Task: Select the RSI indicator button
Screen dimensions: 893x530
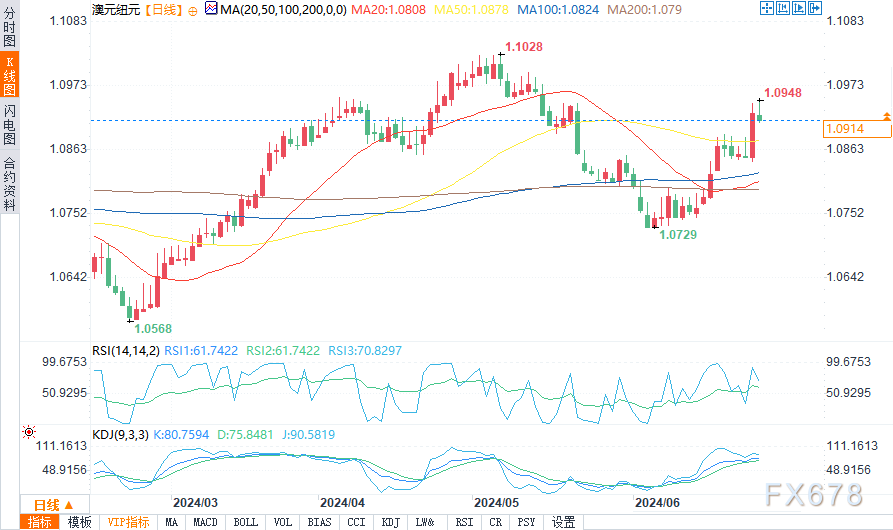Action: click(x=464, y=522)
